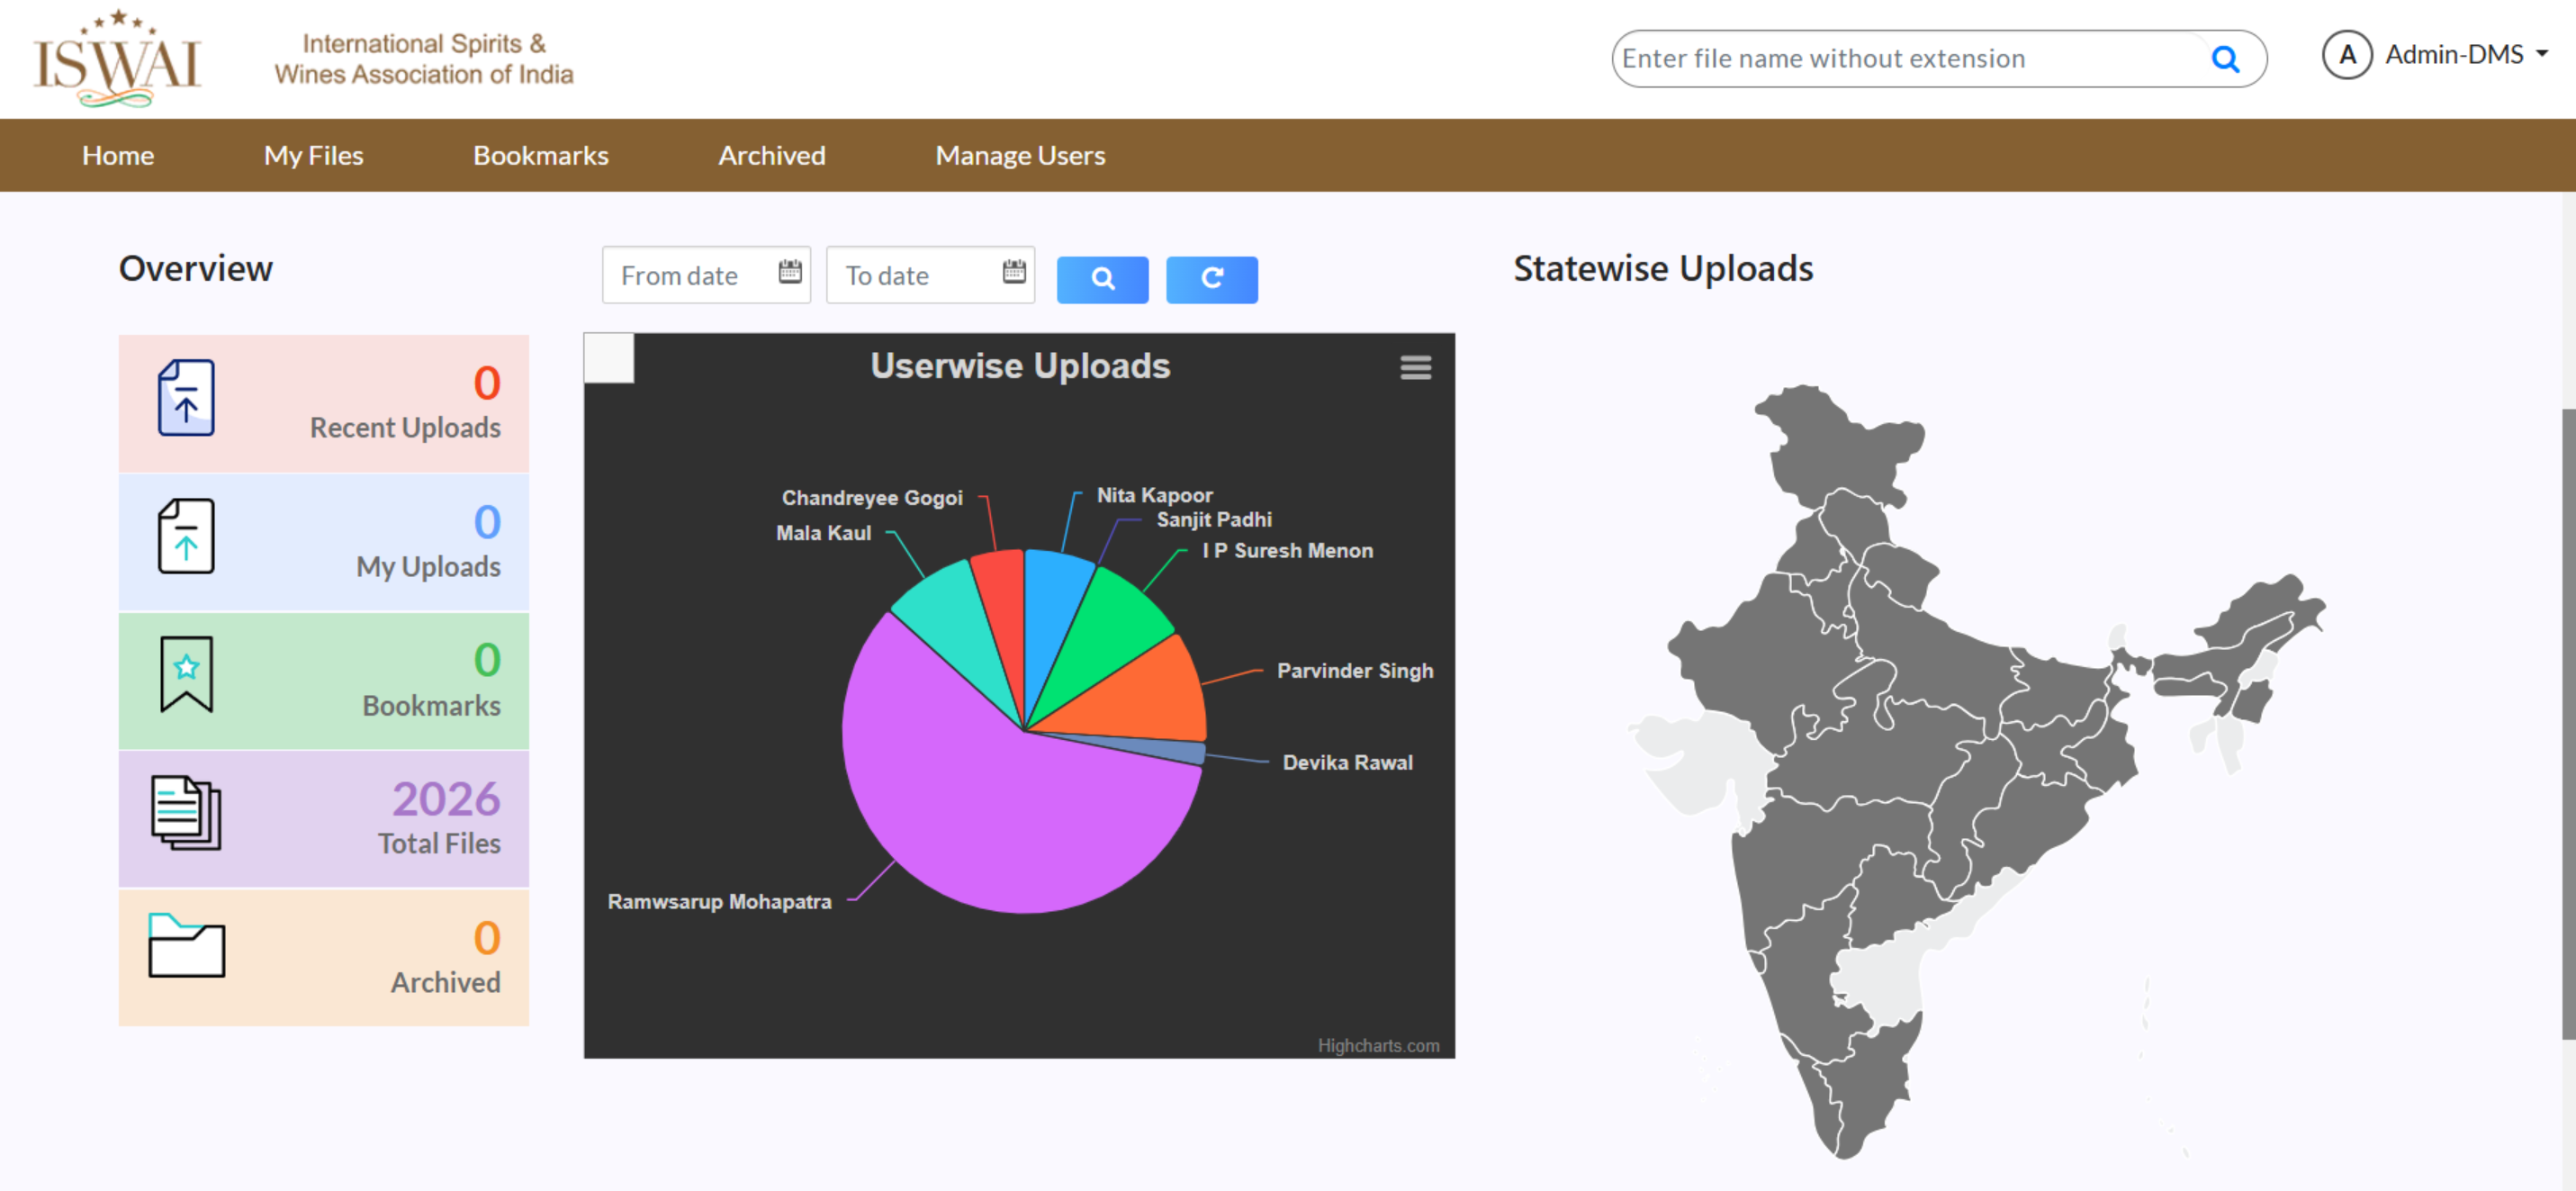Click the Total Files stacked documents icon
The height and width of the screenshot is (1191, 2576).
click(x=186, y=814)
